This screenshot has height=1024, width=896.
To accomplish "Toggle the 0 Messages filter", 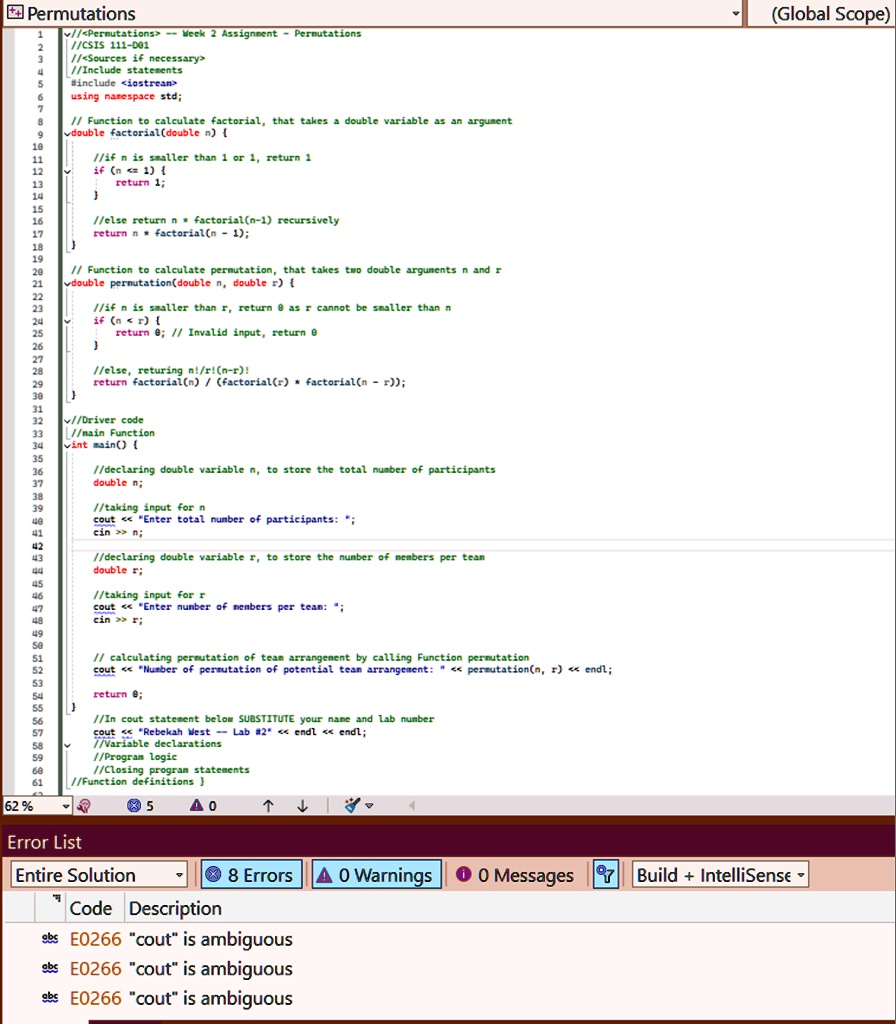I will point(515,875).
